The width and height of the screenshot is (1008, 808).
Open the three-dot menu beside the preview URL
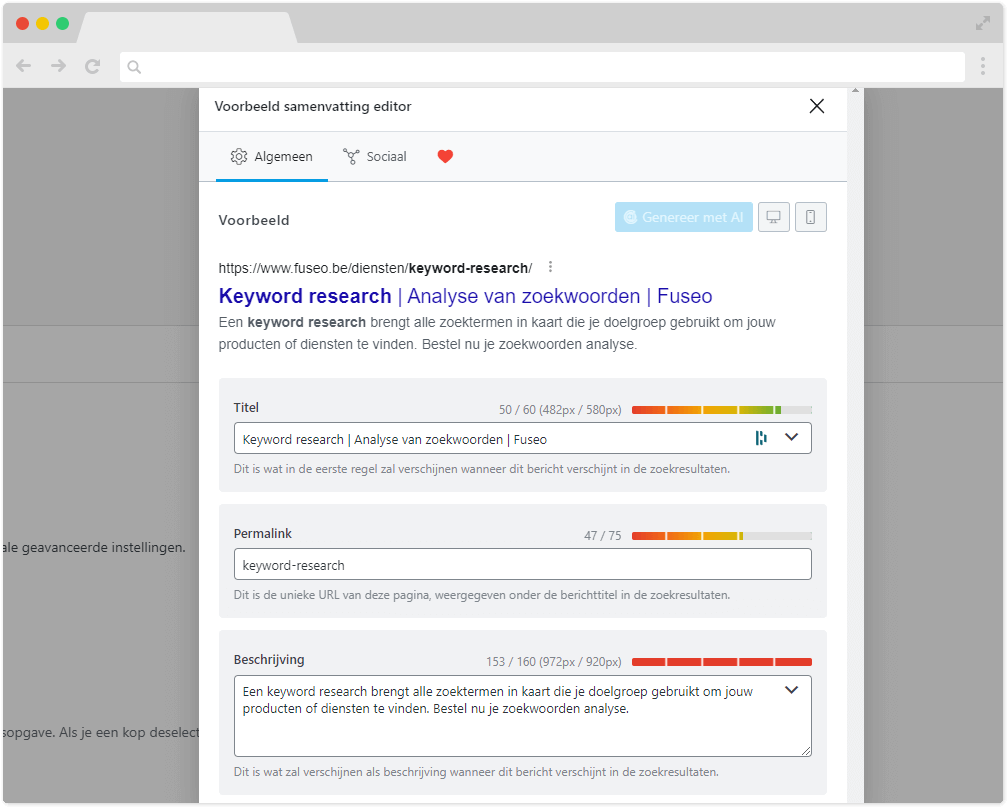[550, 267]
